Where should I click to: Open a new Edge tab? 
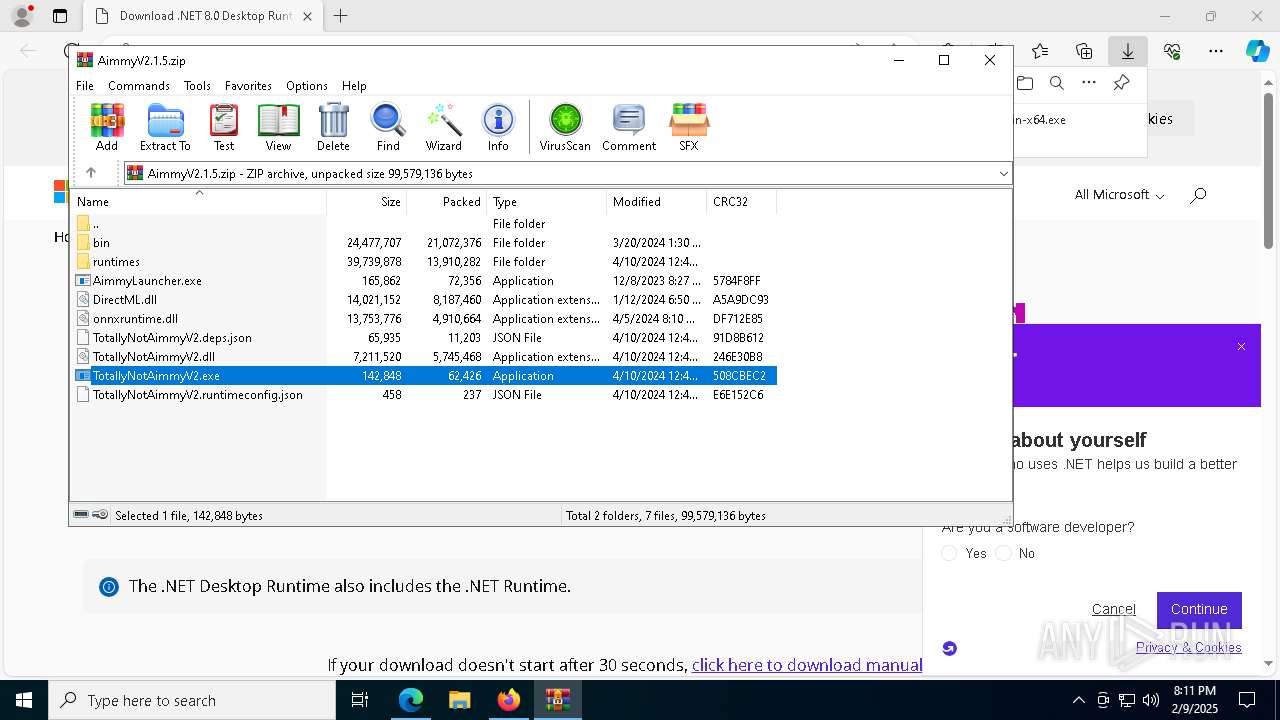[341, 16]
